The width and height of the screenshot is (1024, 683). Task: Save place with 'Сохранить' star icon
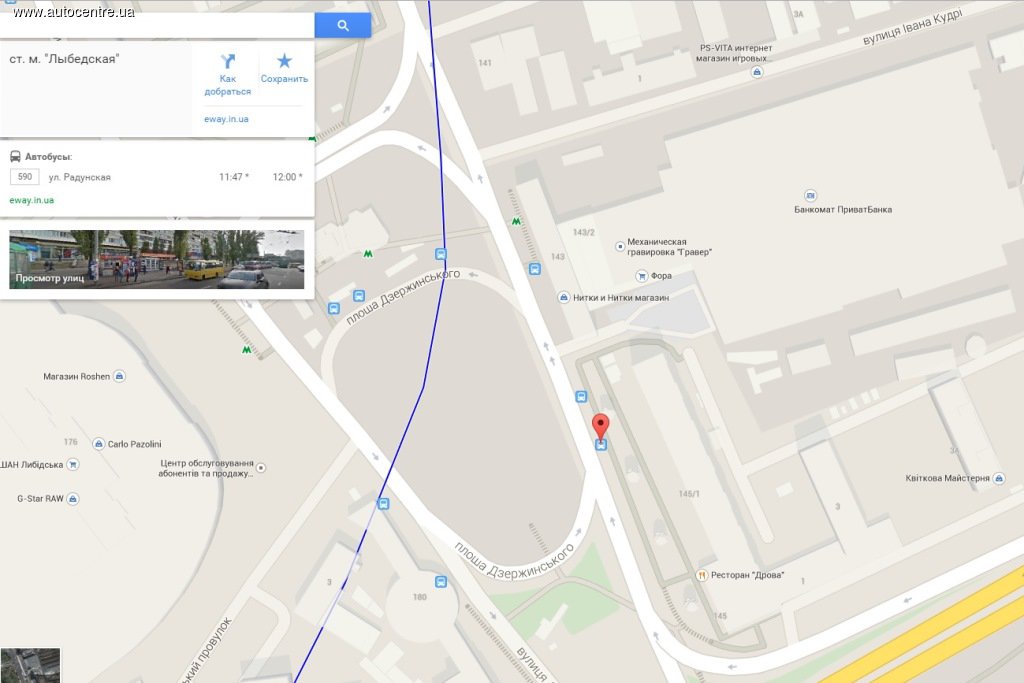click(284, 61)
